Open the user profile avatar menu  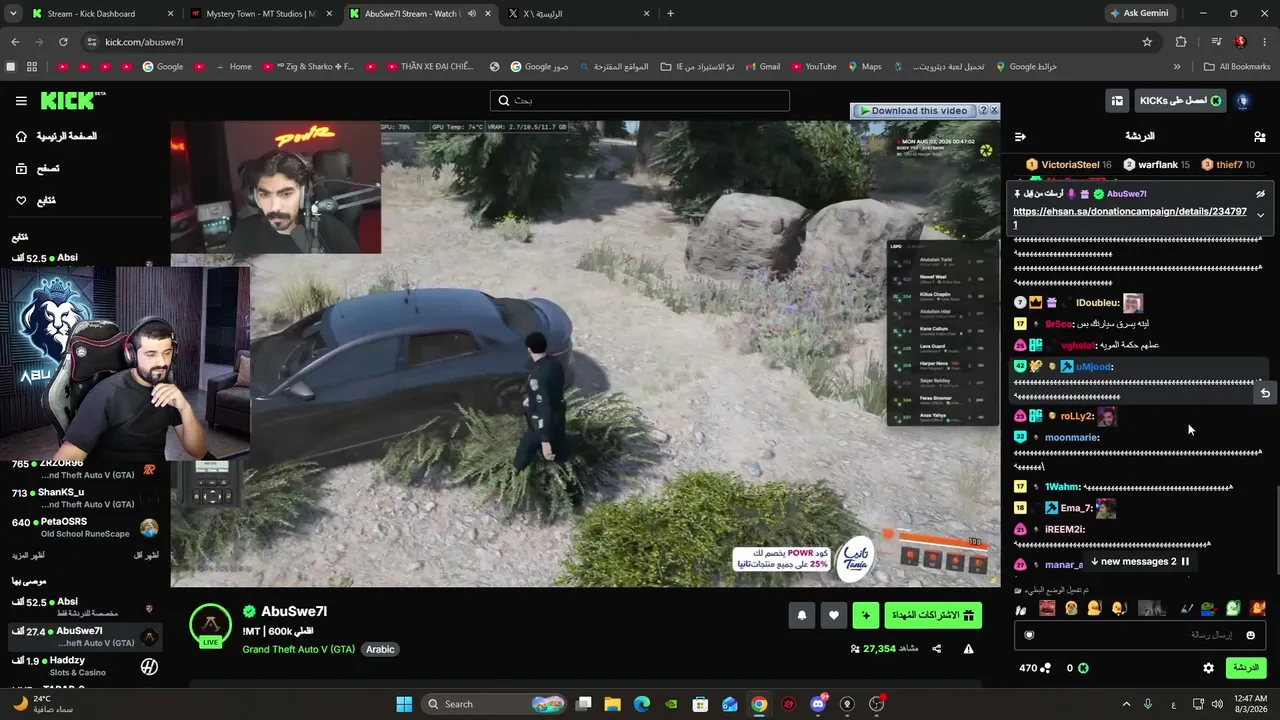click(1243, 101)
